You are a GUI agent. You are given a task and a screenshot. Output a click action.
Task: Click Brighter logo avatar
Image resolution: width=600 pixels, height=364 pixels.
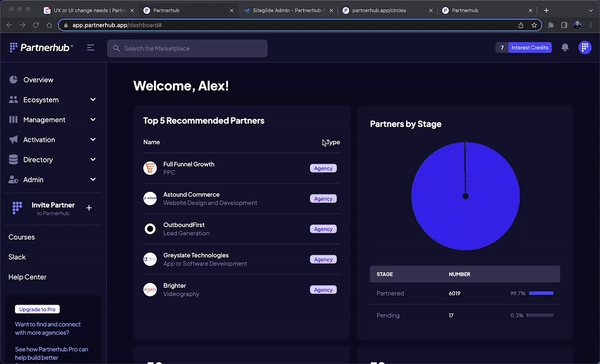tap(150, 290)
